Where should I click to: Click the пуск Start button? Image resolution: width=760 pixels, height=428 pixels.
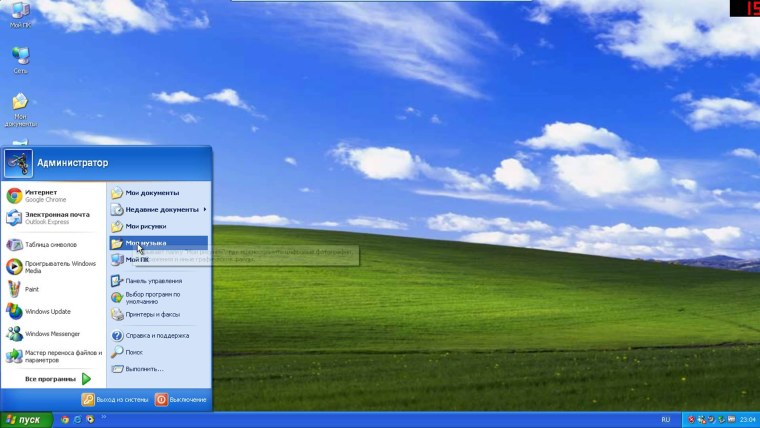coord(26,420)
